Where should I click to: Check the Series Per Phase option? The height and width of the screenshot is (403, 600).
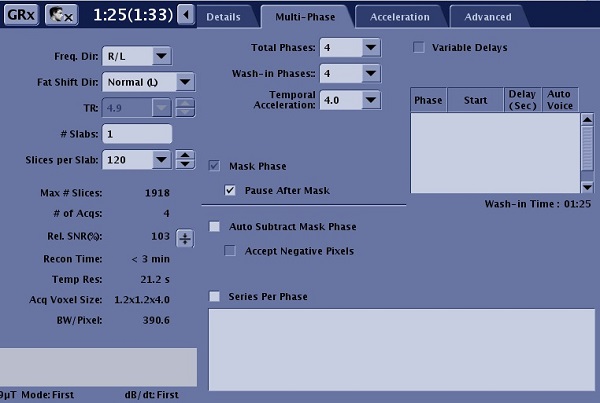[x=215, y=296]
